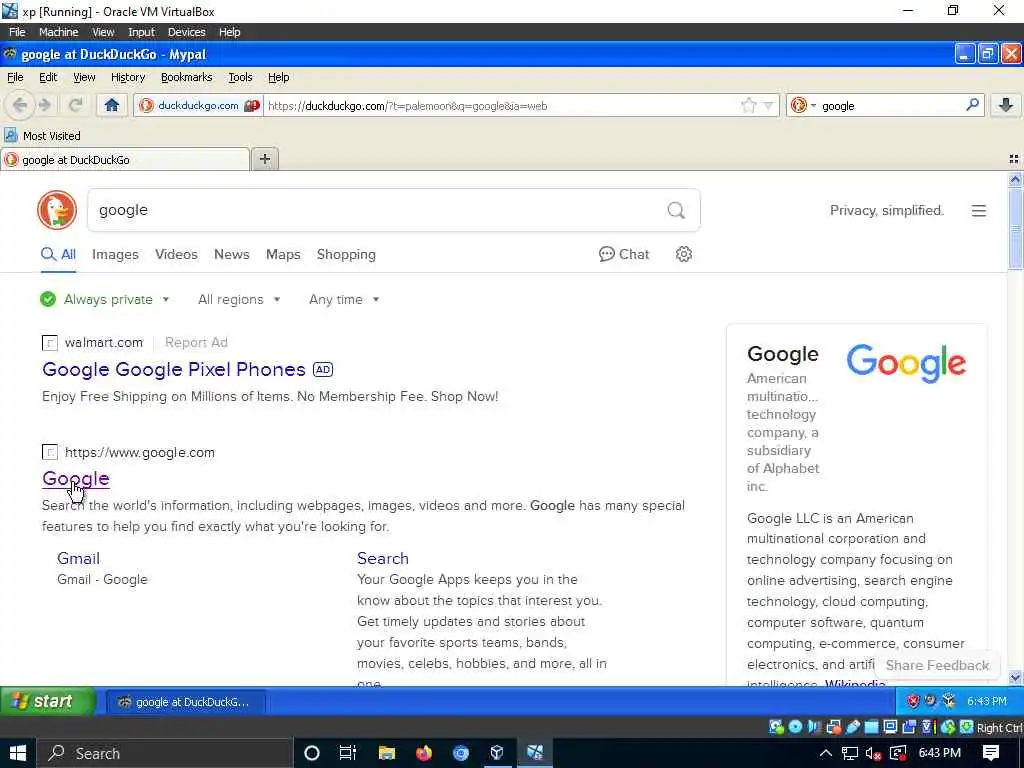Open the Gmail sitelink
This screenshot has height=768, width=1024.
[78, 558]
